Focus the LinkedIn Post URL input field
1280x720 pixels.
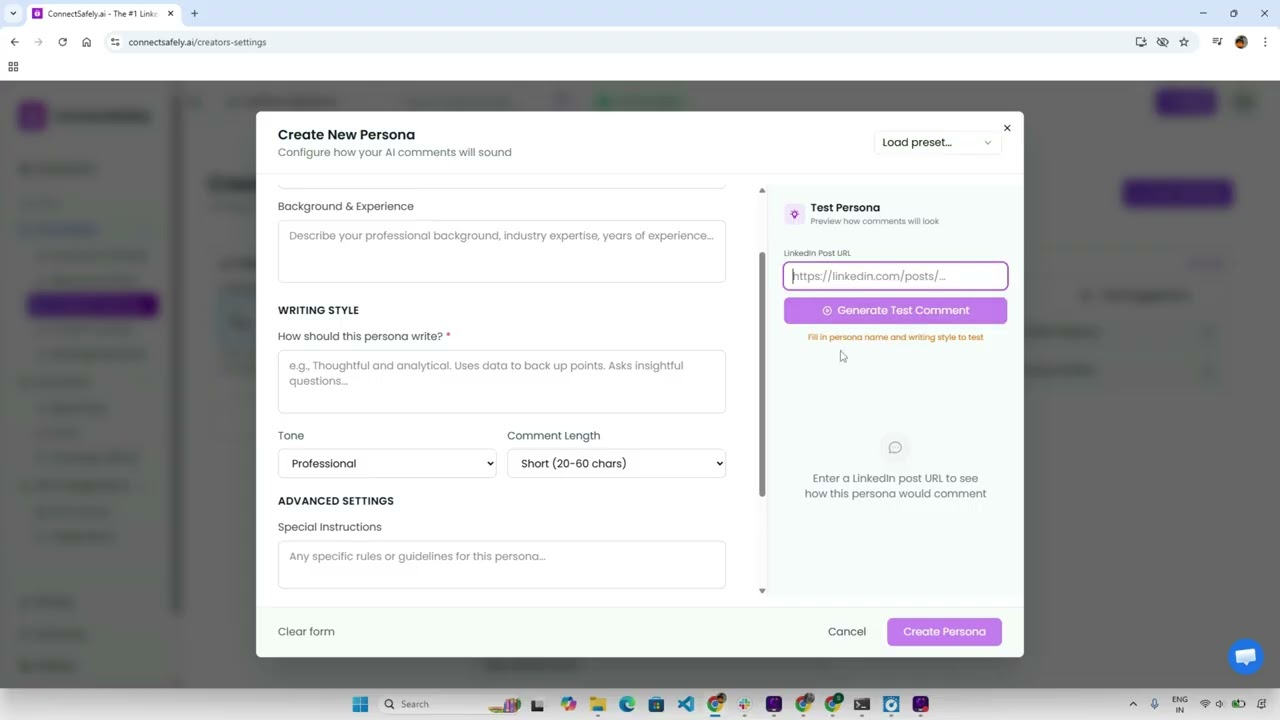(x=895, y=276)
